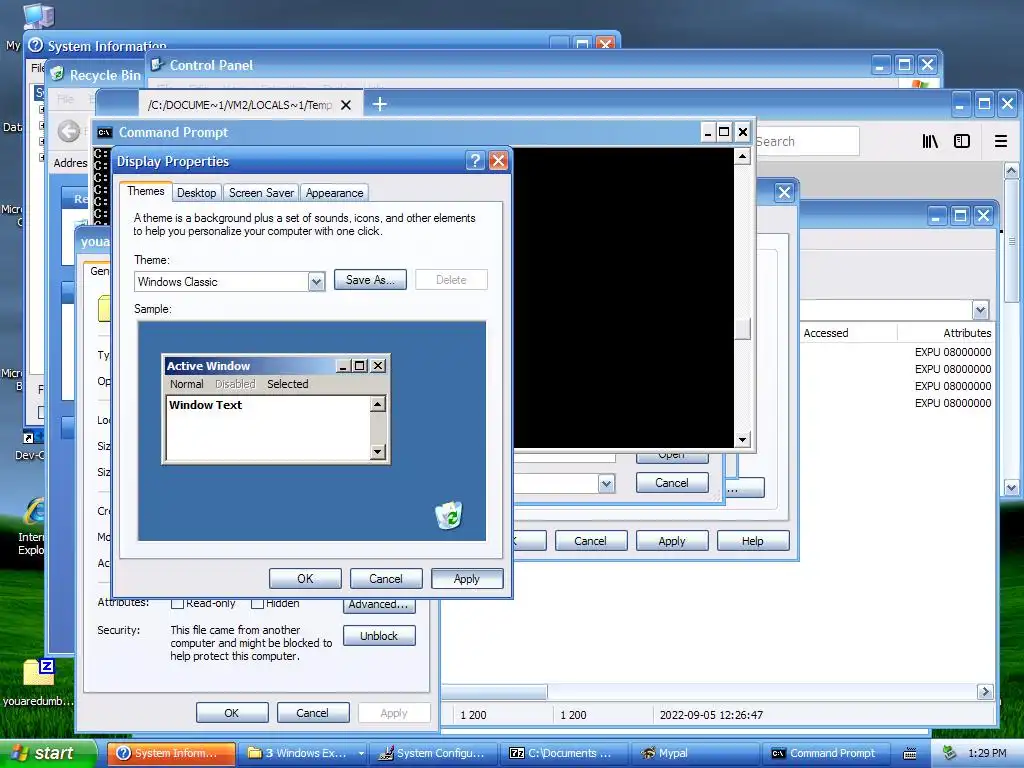Switch to the Desktop tab in Display Properties
Screen dimensions: 1024x768
click(196, 193)
